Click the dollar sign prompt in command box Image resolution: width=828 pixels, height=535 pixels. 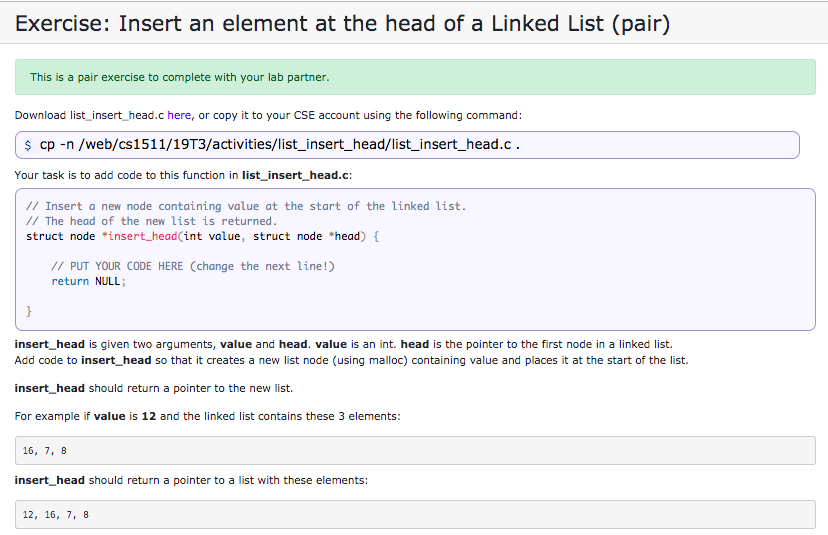(x=28, y=145)
